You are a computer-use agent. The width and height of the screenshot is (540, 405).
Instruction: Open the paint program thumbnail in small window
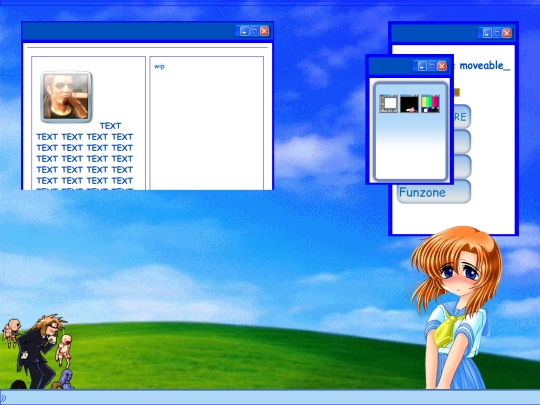click(x=388, y=104)
